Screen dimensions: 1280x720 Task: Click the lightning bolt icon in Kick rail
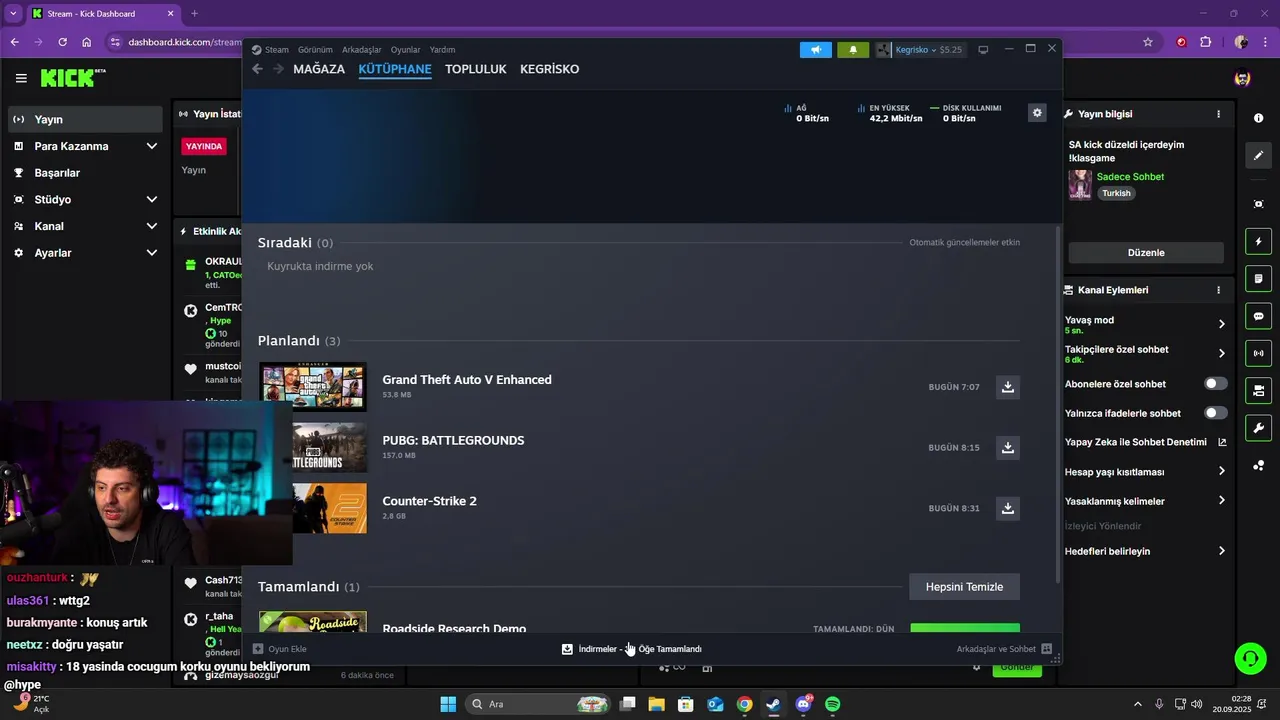pos(1258,241)
